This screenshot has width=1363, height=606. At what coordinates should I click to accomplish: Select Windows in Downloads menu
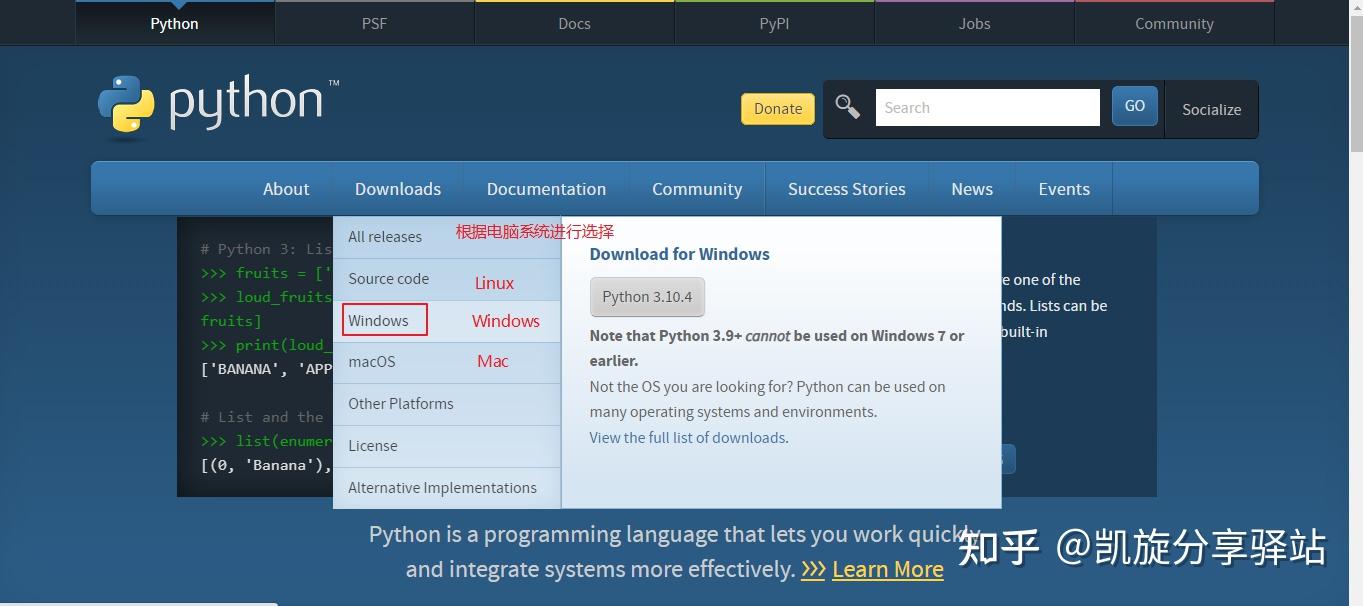point(447,321)
